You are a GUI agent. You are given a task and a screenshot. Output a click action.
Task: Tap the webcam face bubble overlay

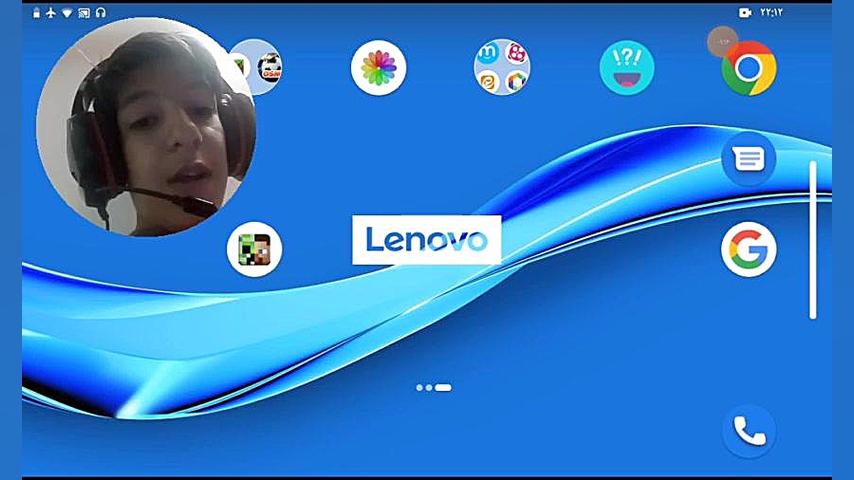pyautogui.click(x=146, y=127)
